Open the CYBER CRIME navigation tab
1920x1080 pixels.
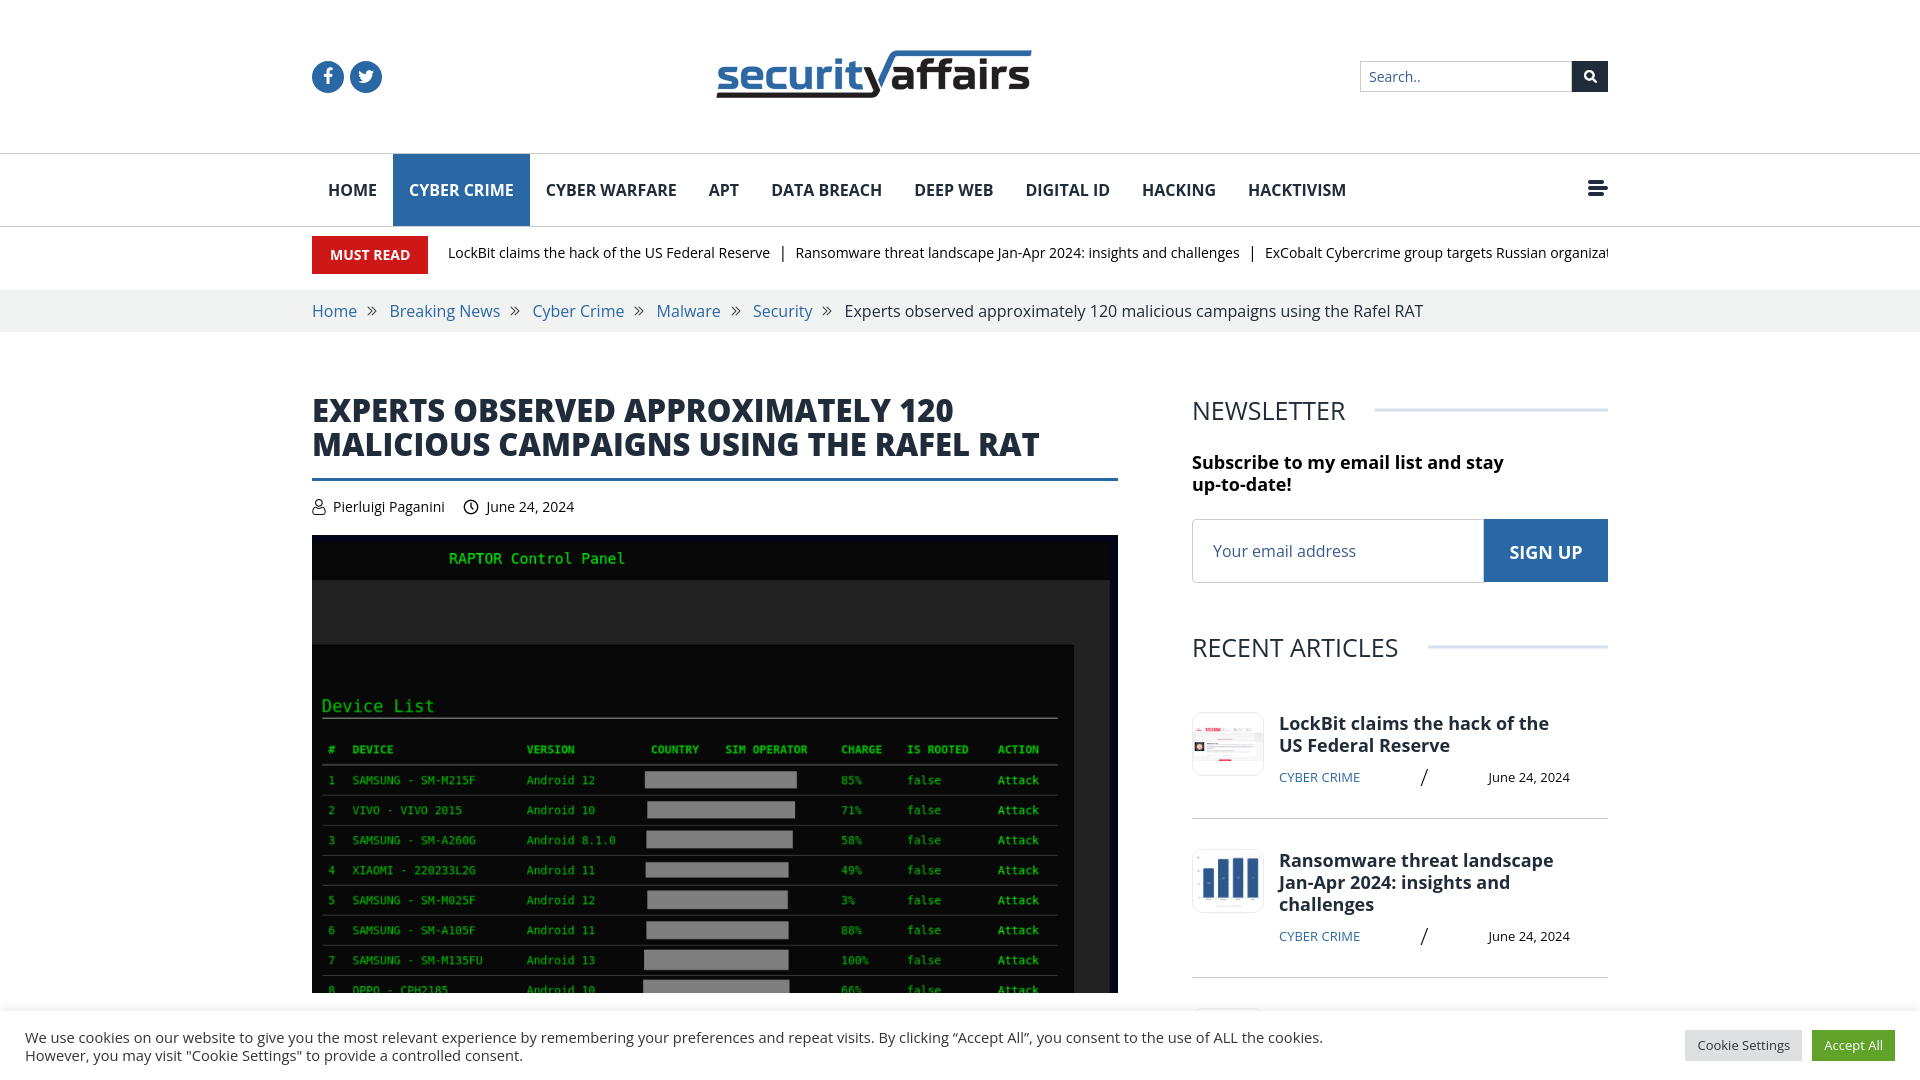pos(462,189)
